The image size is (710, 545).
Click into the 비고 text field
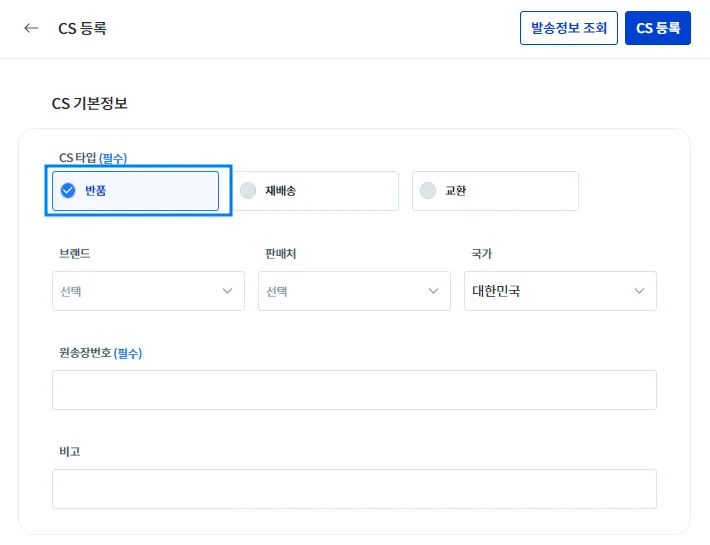pos(354,489)
